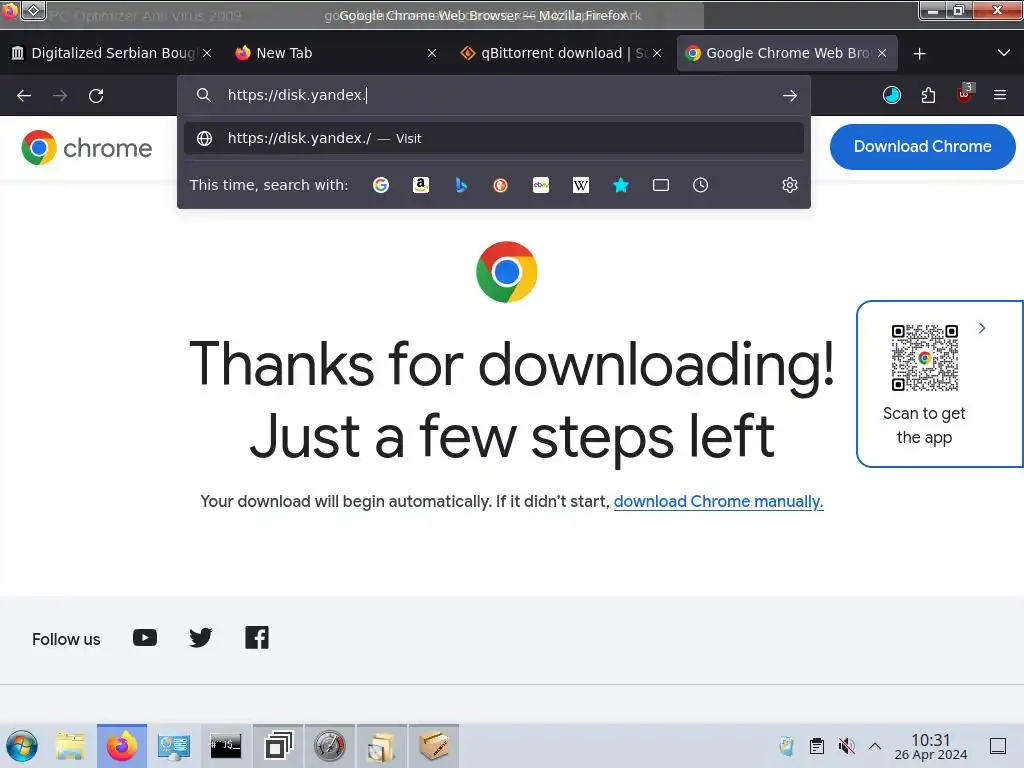Screen dimensions: 1024x768
Task: Expand the list all tabs chevron
Action: 1004,53
